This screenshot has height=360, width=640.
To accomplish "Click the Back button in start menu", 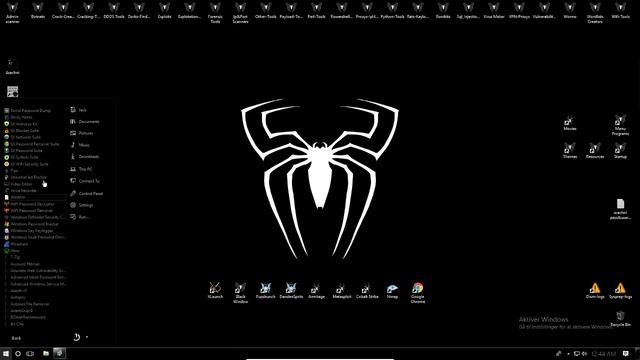I will pyautogui.click(x=16, y=338).
